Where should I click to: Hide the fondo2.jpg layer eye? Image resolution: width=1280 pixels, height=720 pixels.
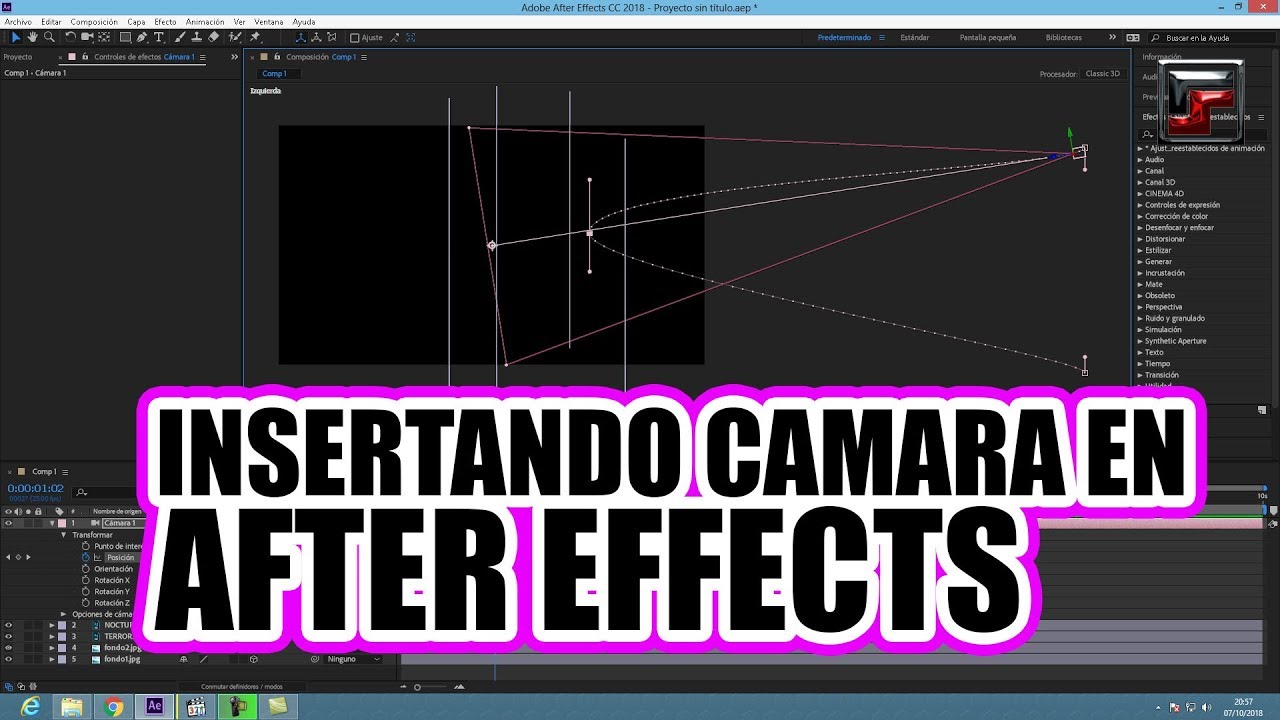9,648
